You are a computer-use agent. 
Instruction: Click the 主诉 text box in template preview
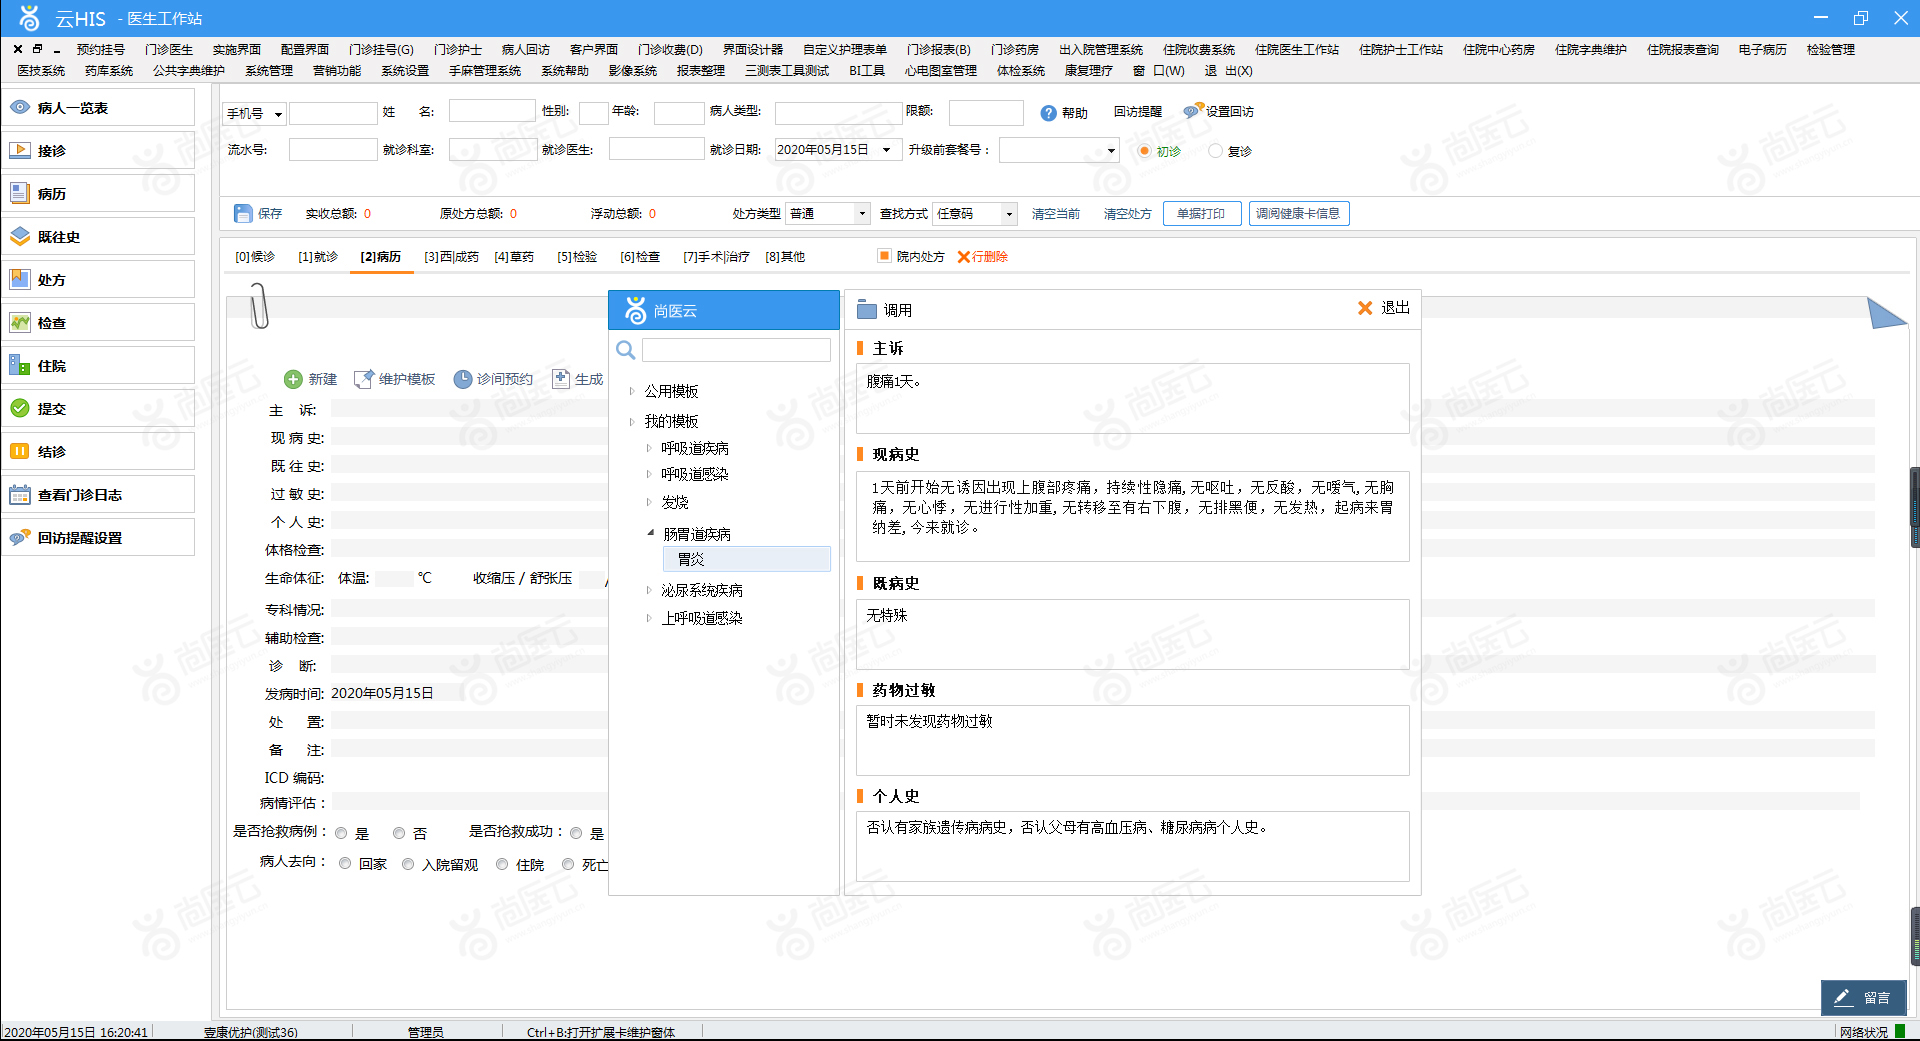(x=1133, y=398)
